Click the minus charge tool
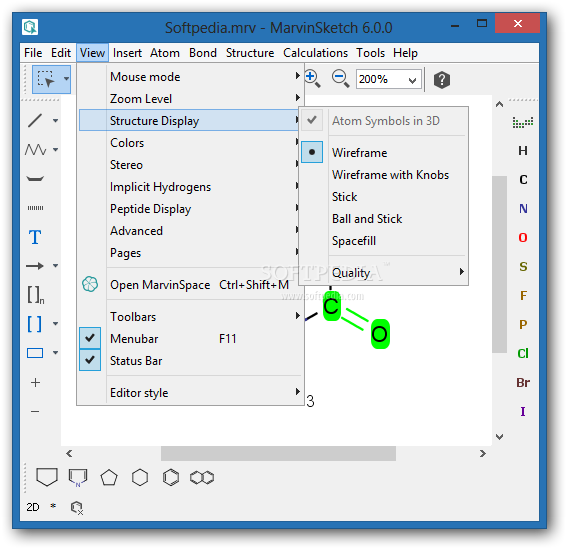Image resolution: width=567 pixels, height=549 pixels. [x=35, y=412]
